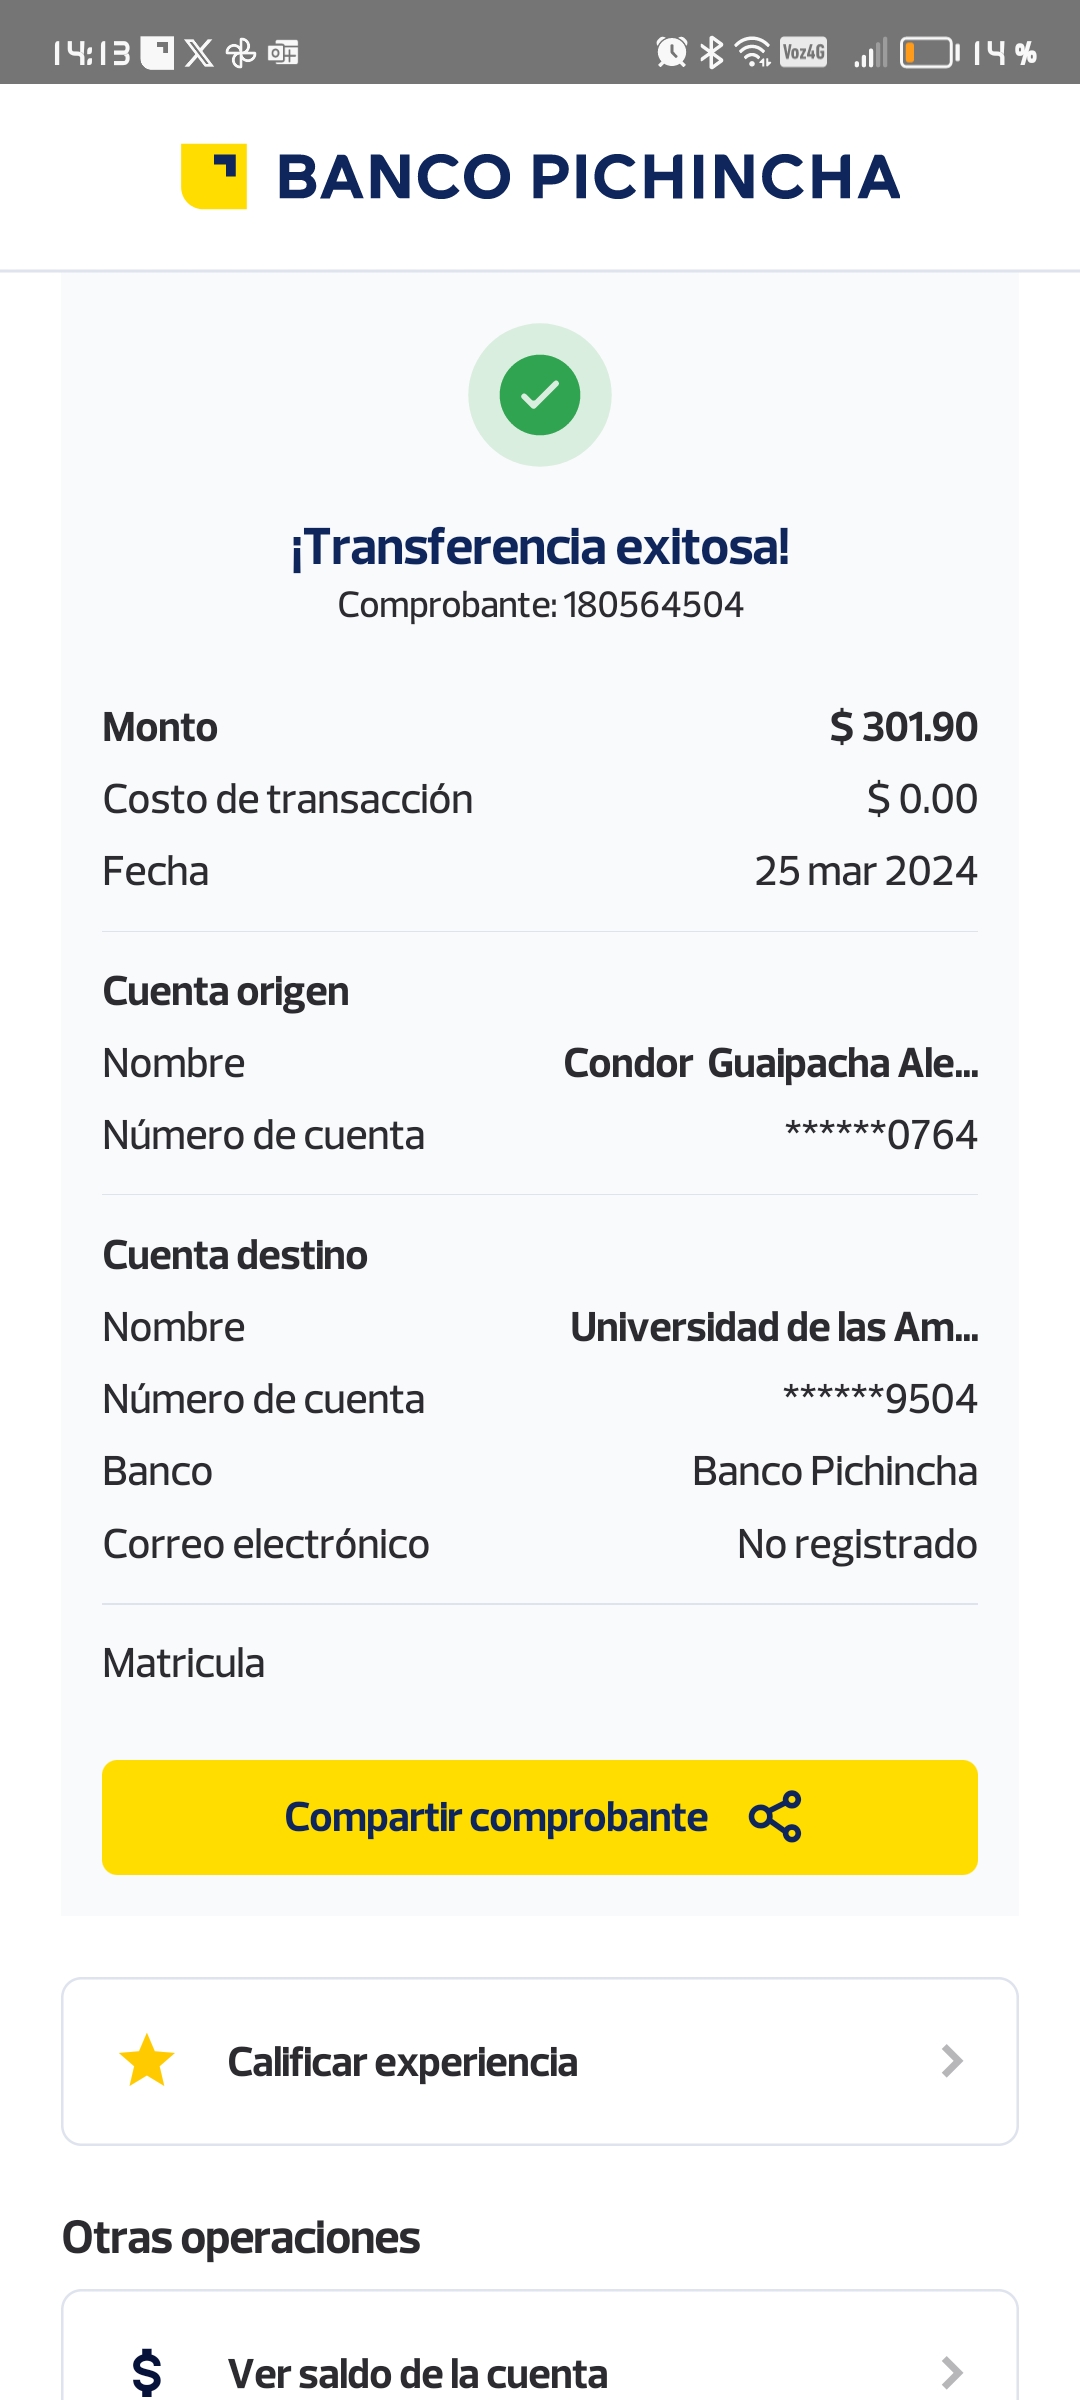The width and height of the screenshot is (1080, 2400).
Task: Tap the truncated destination name Universidad de las Am
Action: (773, 1327)
